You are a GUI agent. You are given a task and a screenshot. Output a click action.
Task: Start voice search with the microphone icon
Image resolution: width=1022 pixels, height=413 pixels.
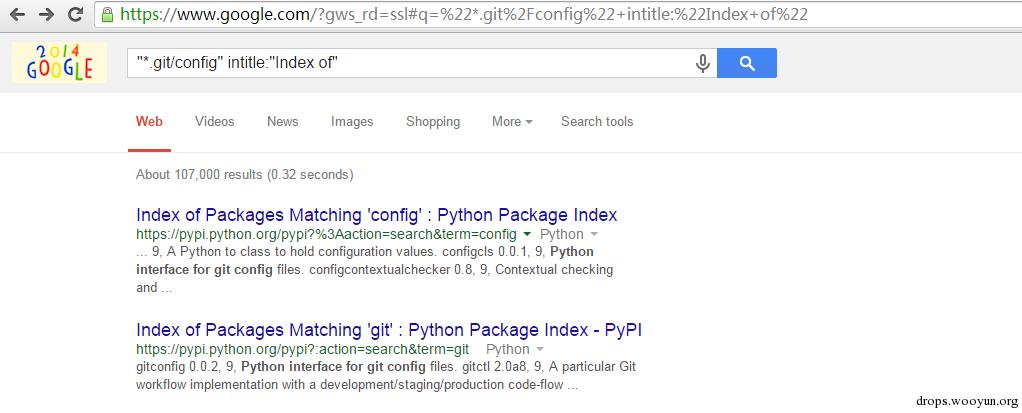703,63
